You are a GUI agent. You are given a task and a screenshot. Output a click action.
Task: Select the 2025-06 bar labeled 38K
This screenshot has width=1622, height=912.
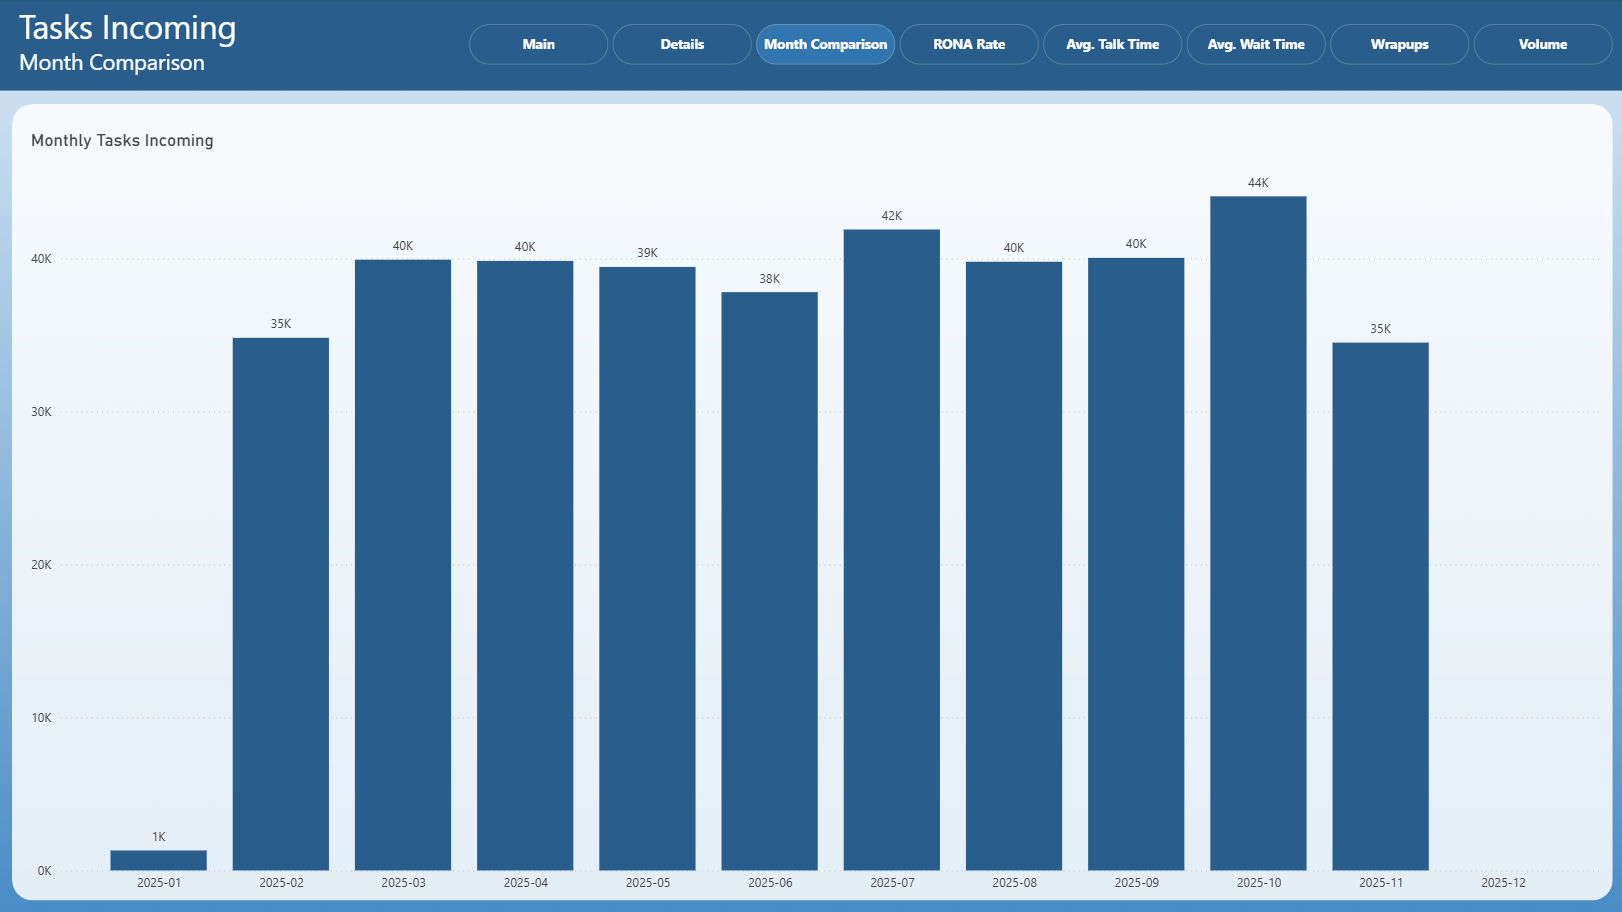click(770, 581)
